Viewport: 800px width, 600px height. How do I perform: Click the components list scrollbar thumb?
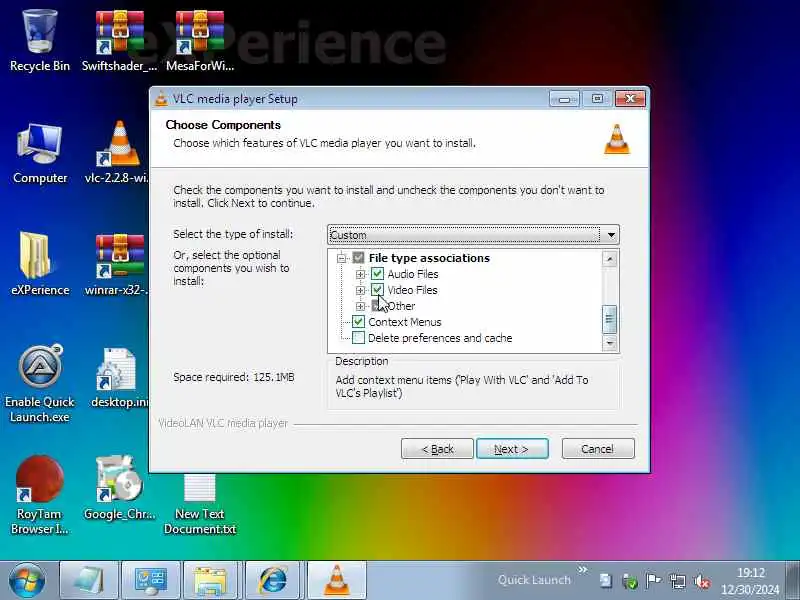pyautogui.click(x=609, y=319)
